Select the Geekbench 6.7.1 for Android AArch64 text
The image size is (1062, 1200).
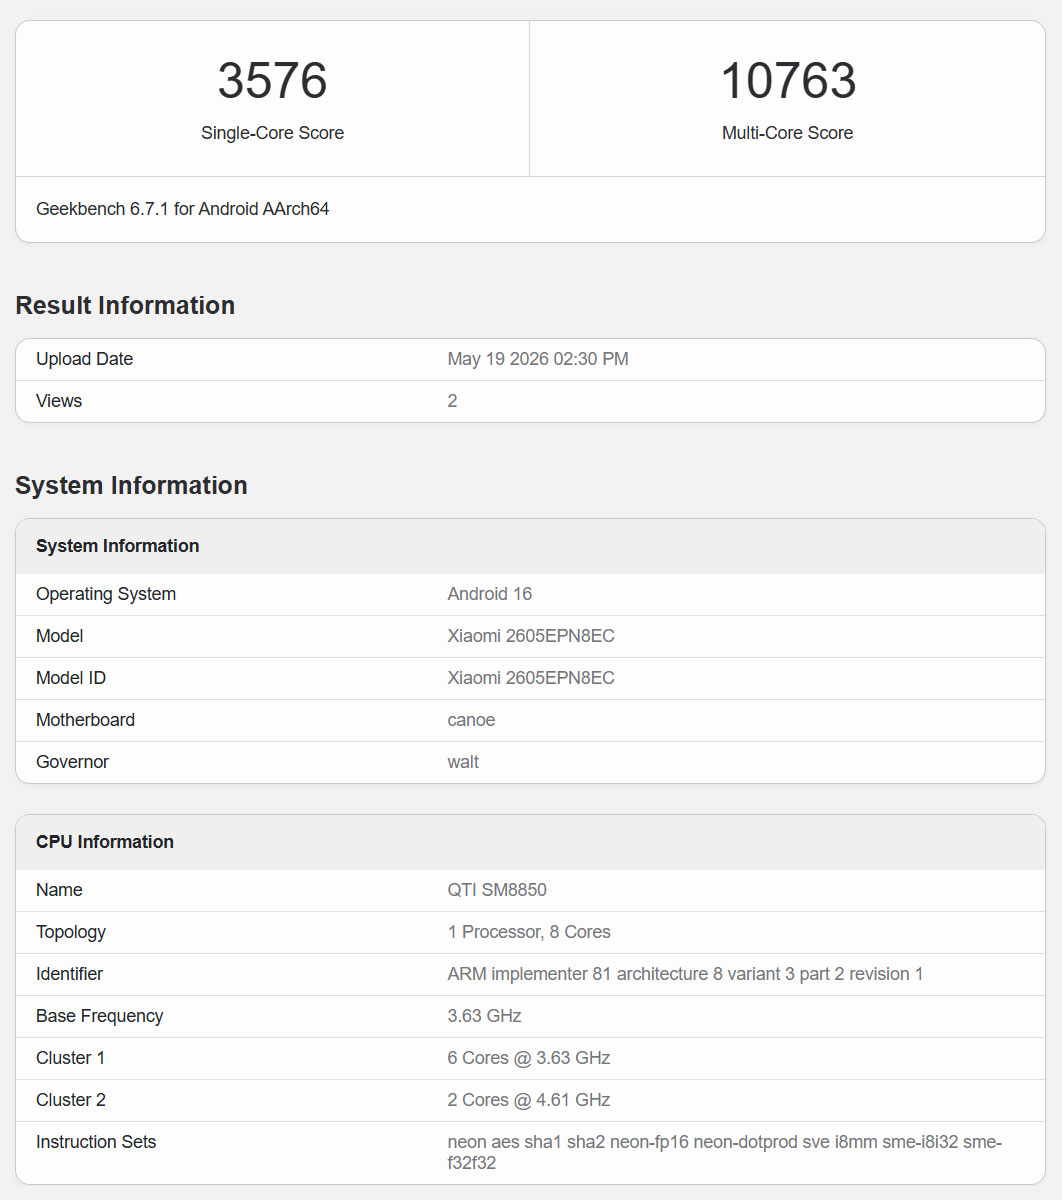point(183,209)
